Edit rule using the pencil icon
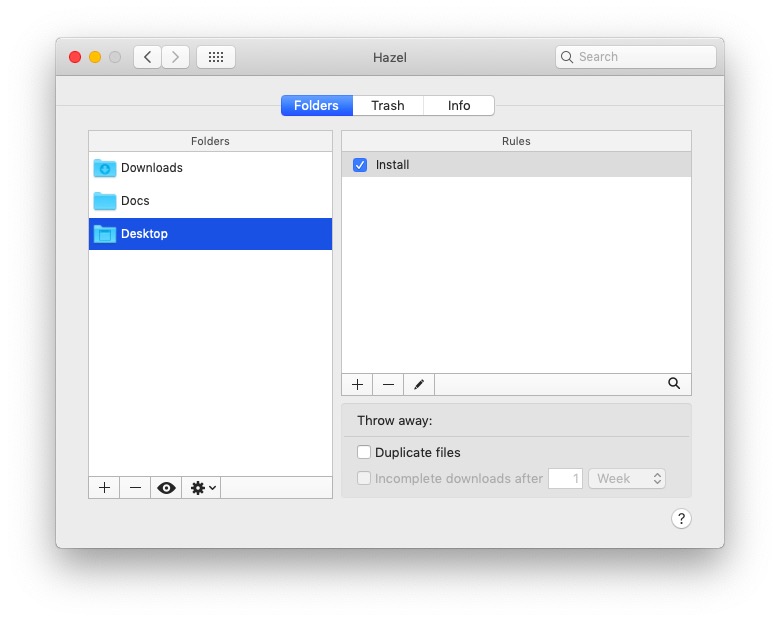This screenshot has width=780, height=622. pos(419,385)
